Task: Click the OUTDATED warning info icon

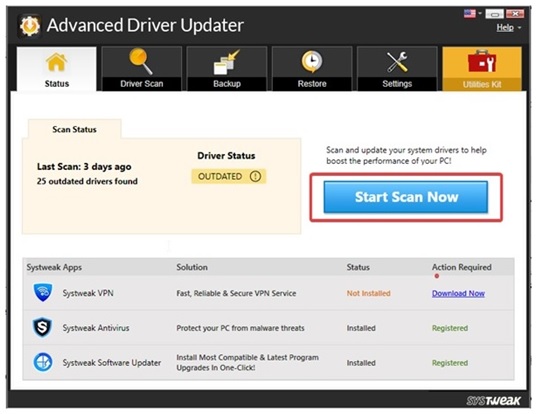Action: click(255, 176)
